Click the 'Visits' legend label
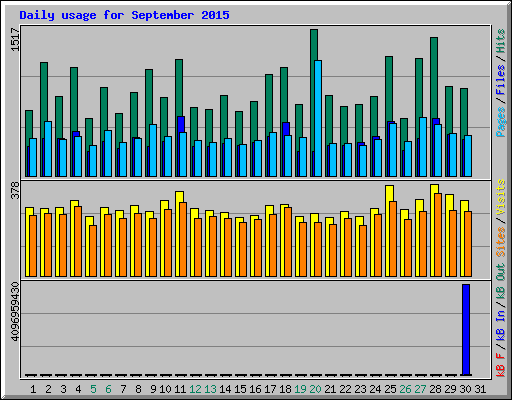The height and width of the screenshot is (400, 512). click(501, 197)
